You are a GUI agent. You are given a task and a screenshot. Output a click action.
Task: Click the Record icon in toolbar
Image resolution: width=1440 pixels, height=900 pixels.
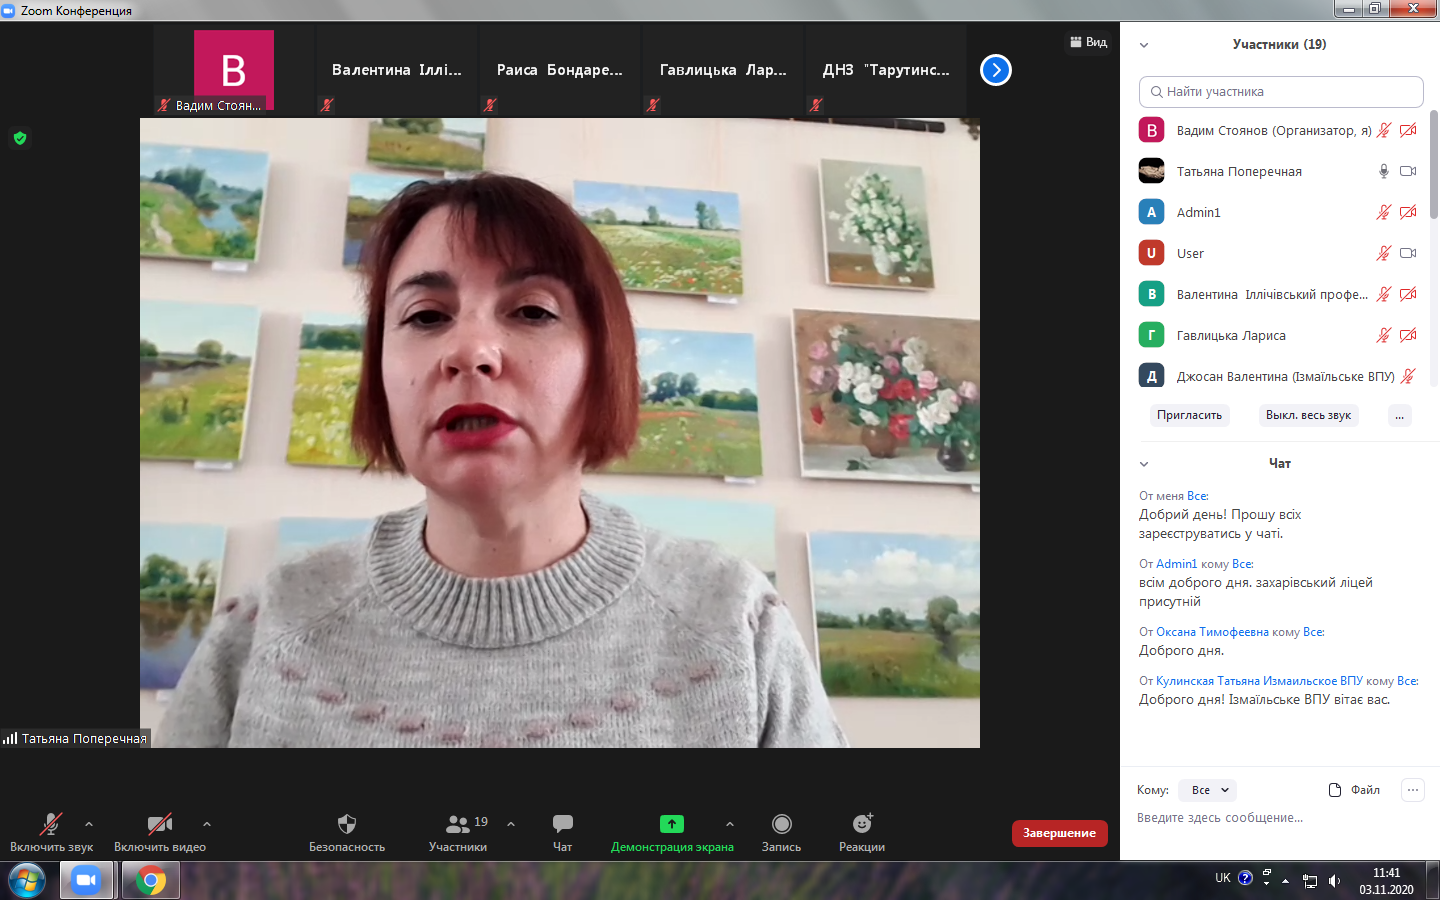(781, 824)
